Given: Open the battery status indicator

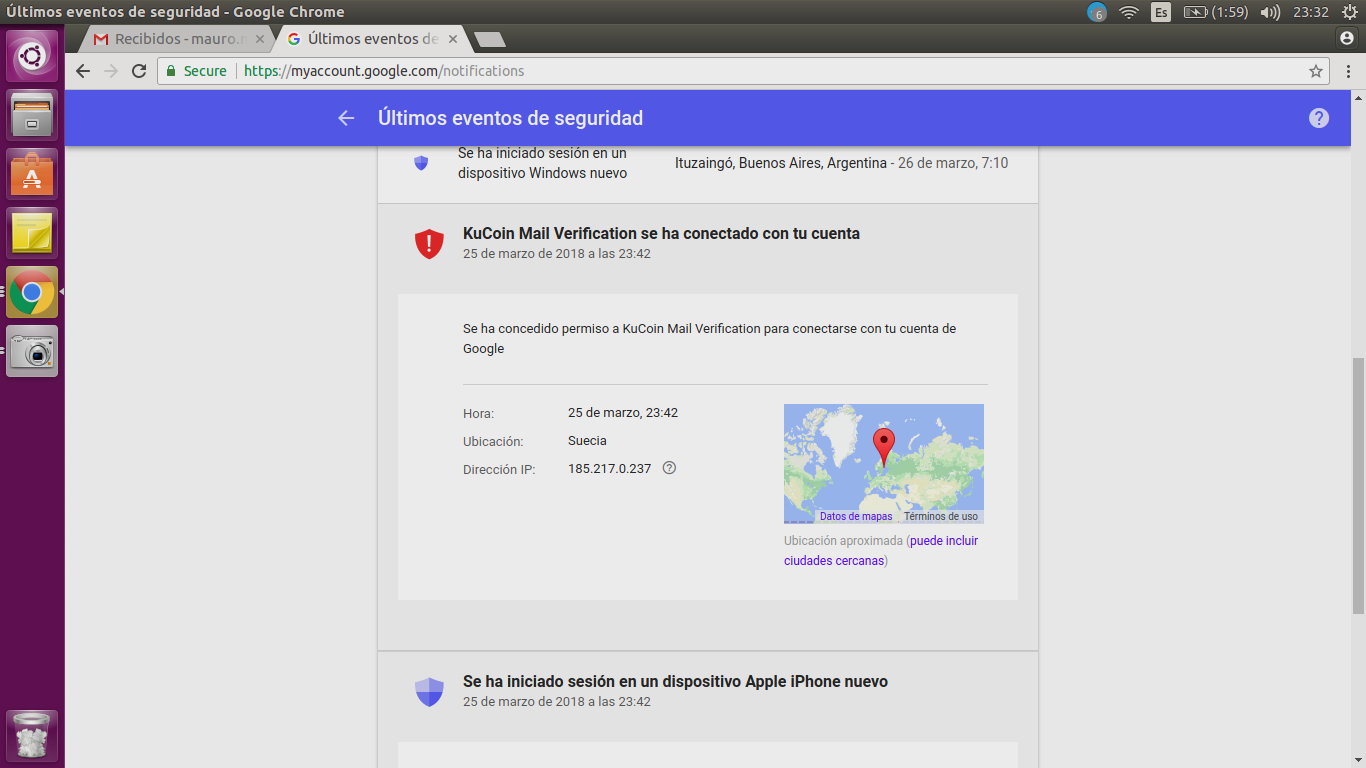Looking at the screenshot, I should point(1215,12).
